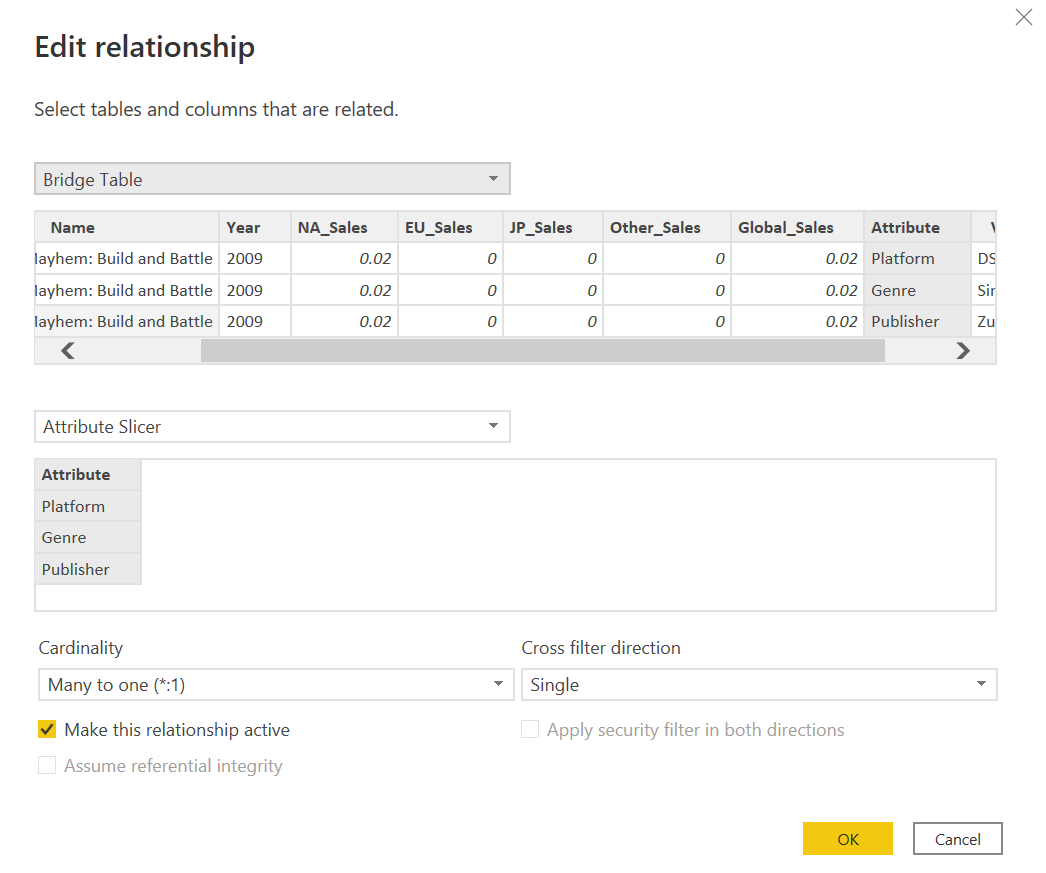Image resolution: width=1046 pixels, height=873 pixels.
Task: Select Attribute column header in Attribute Slicer
Action: click(x=76, y=475)
